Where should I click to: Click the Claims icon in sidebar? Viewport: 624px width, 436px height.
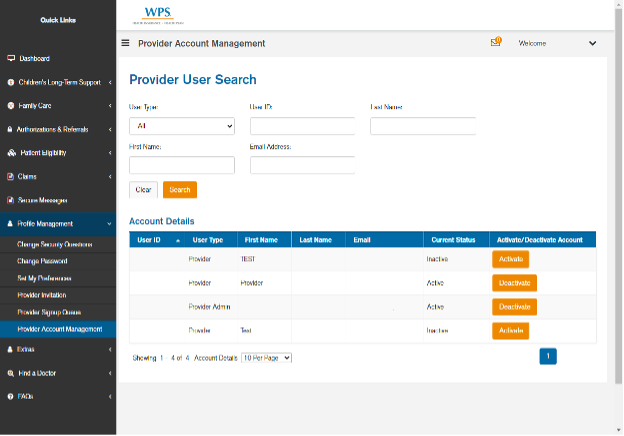point(11,176)
